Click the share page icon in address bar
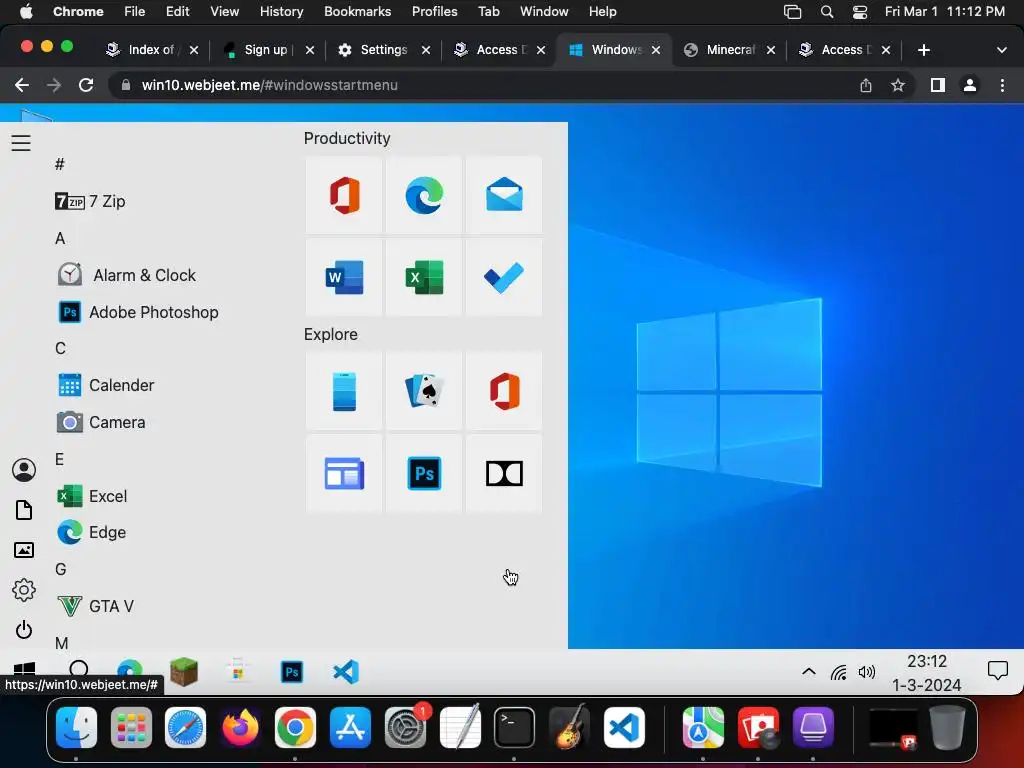Viewport: 1024px width, 768px height. pos(866,85)
